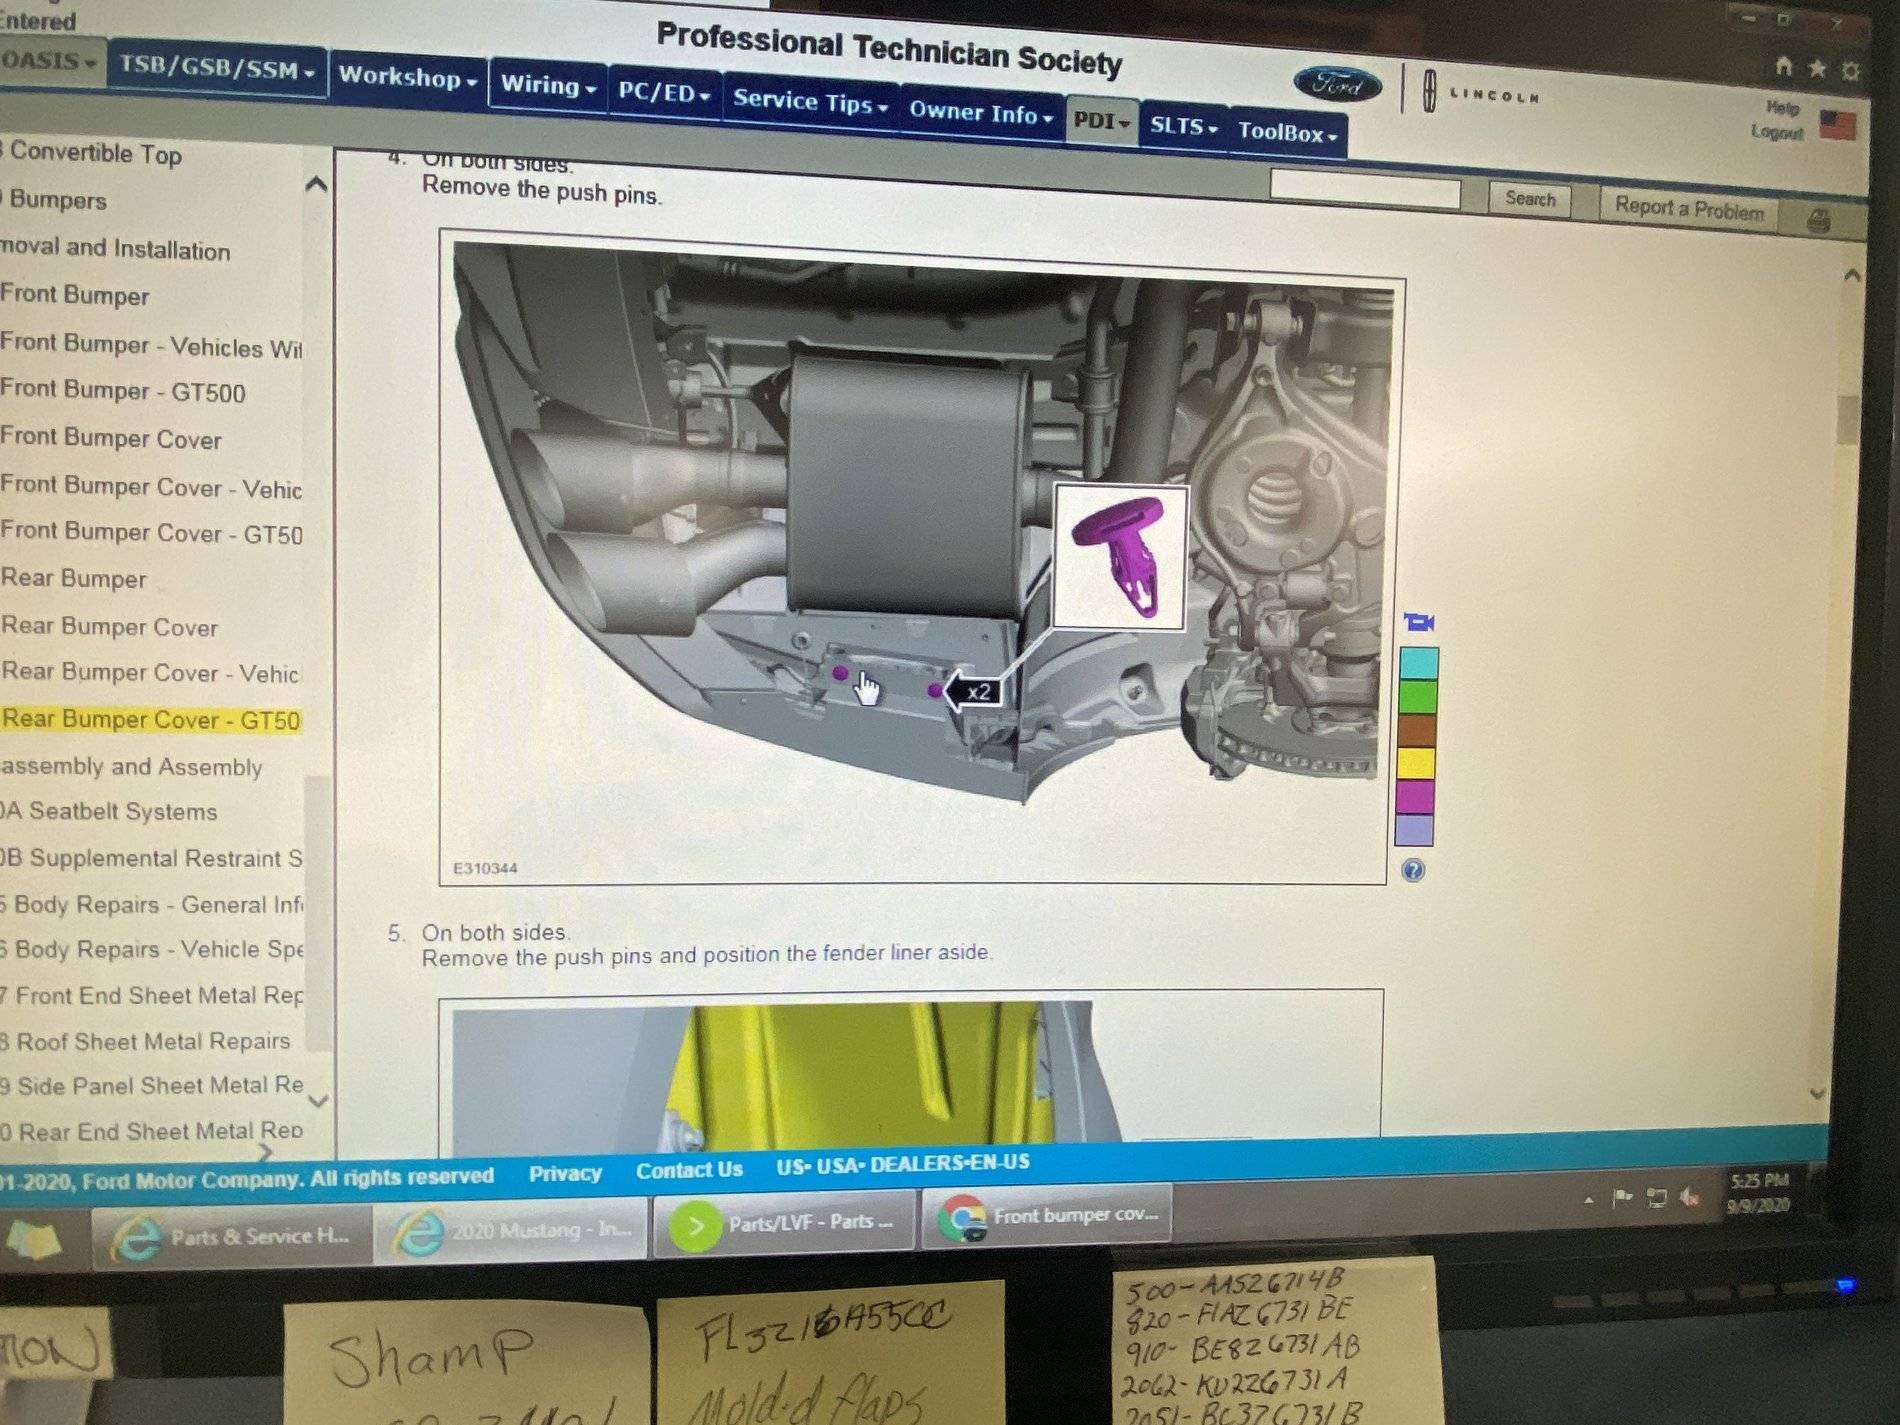Select the cyan color swatch
Viewport: 1900px width, 1425px height.
point(1418,662)
